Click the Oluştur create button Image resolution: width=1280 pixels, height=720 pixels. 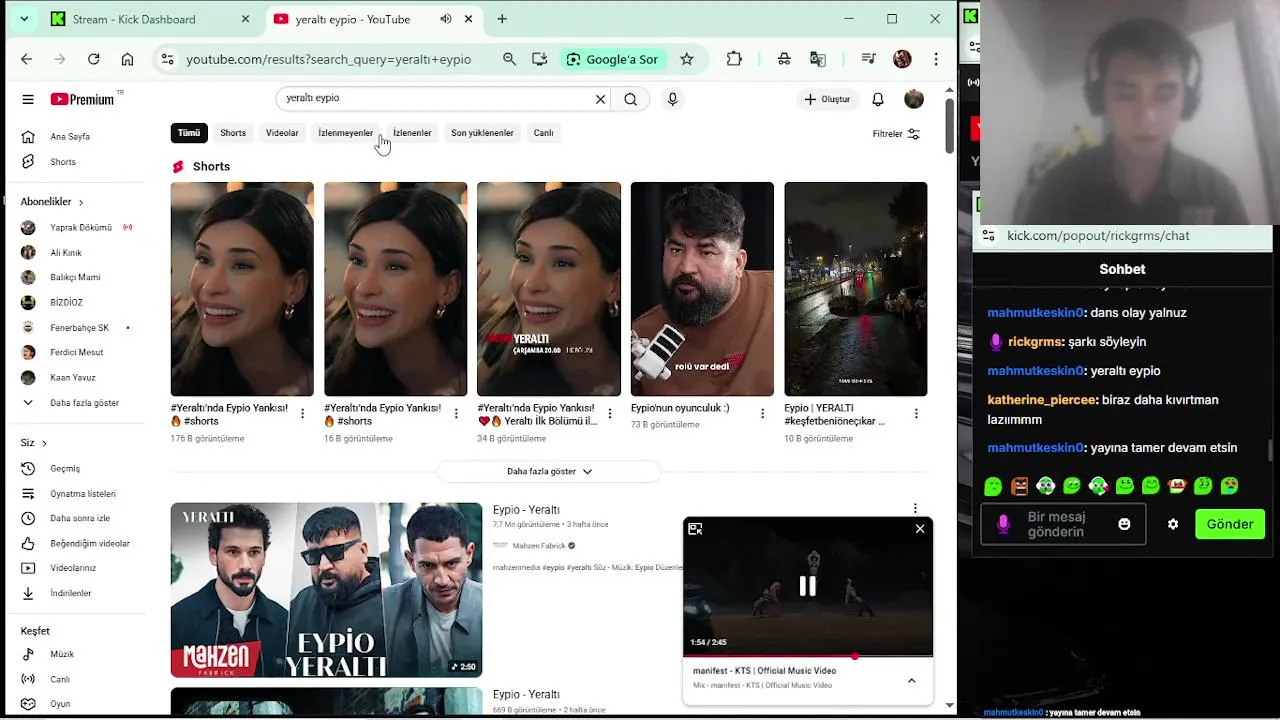click(827, 99)
